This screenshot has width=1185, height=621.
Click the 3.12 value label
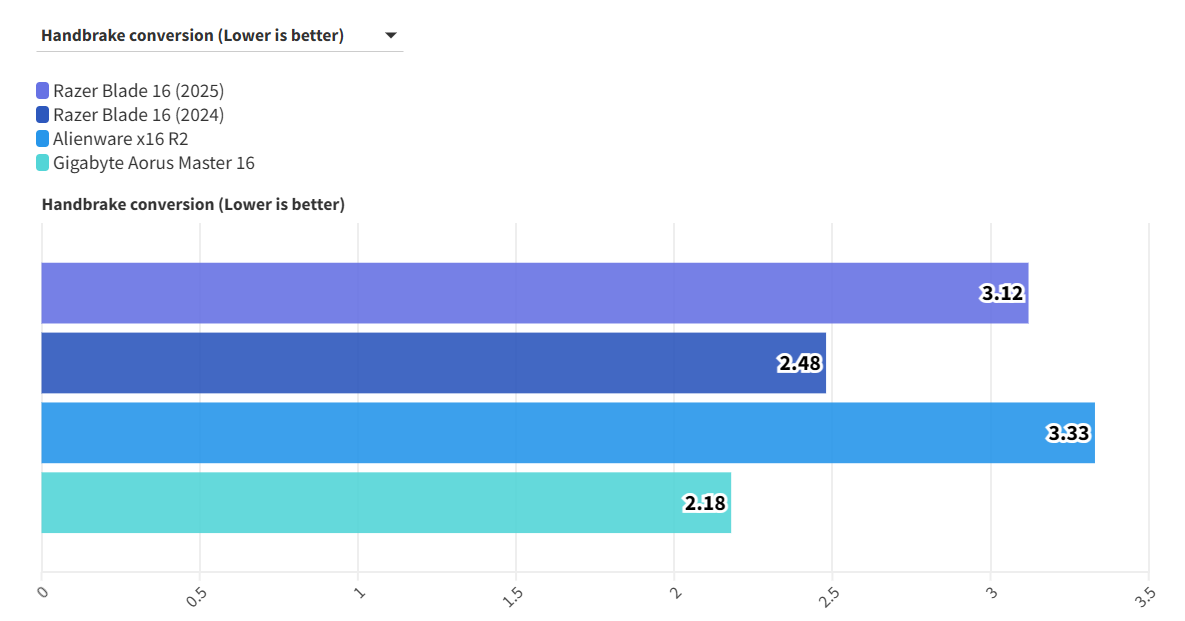(1002, 294)
